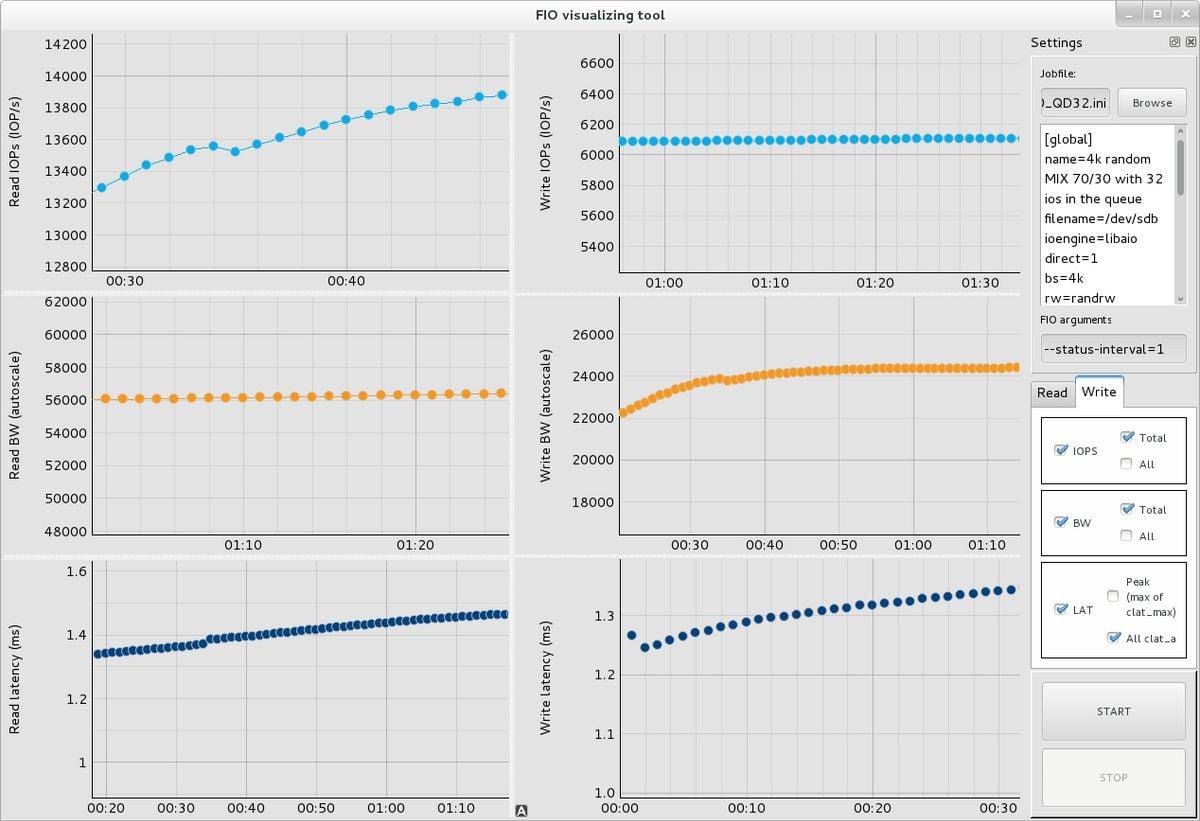Uncheck Total in the IOPS group
This screenshot has height=821, width=1200.
tap(1127, 437)
